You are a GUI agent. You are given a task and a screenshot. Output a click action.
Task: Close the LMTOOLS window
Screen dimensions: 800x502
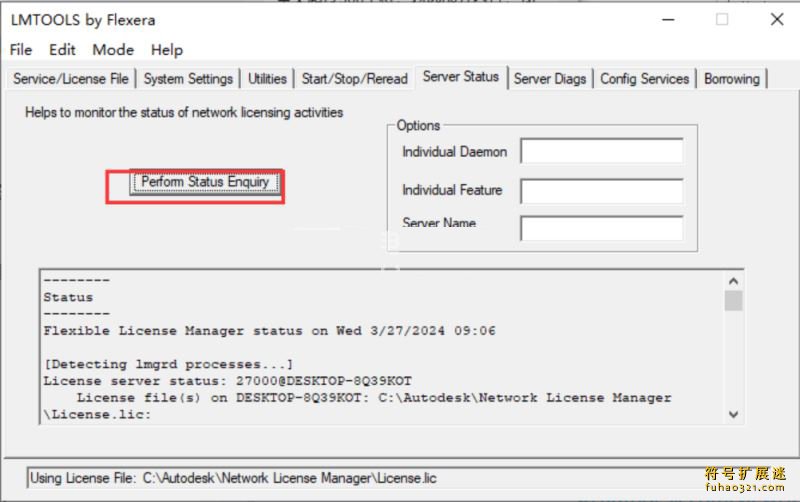point(777,20)
